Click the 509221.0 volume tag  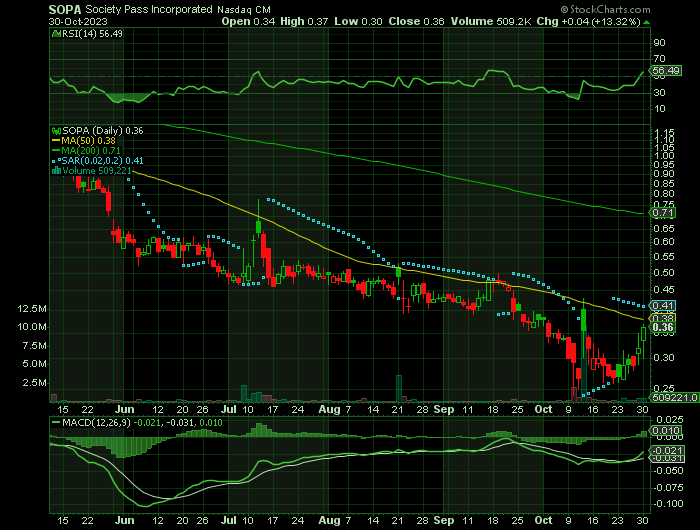click(x=675, y=397)
